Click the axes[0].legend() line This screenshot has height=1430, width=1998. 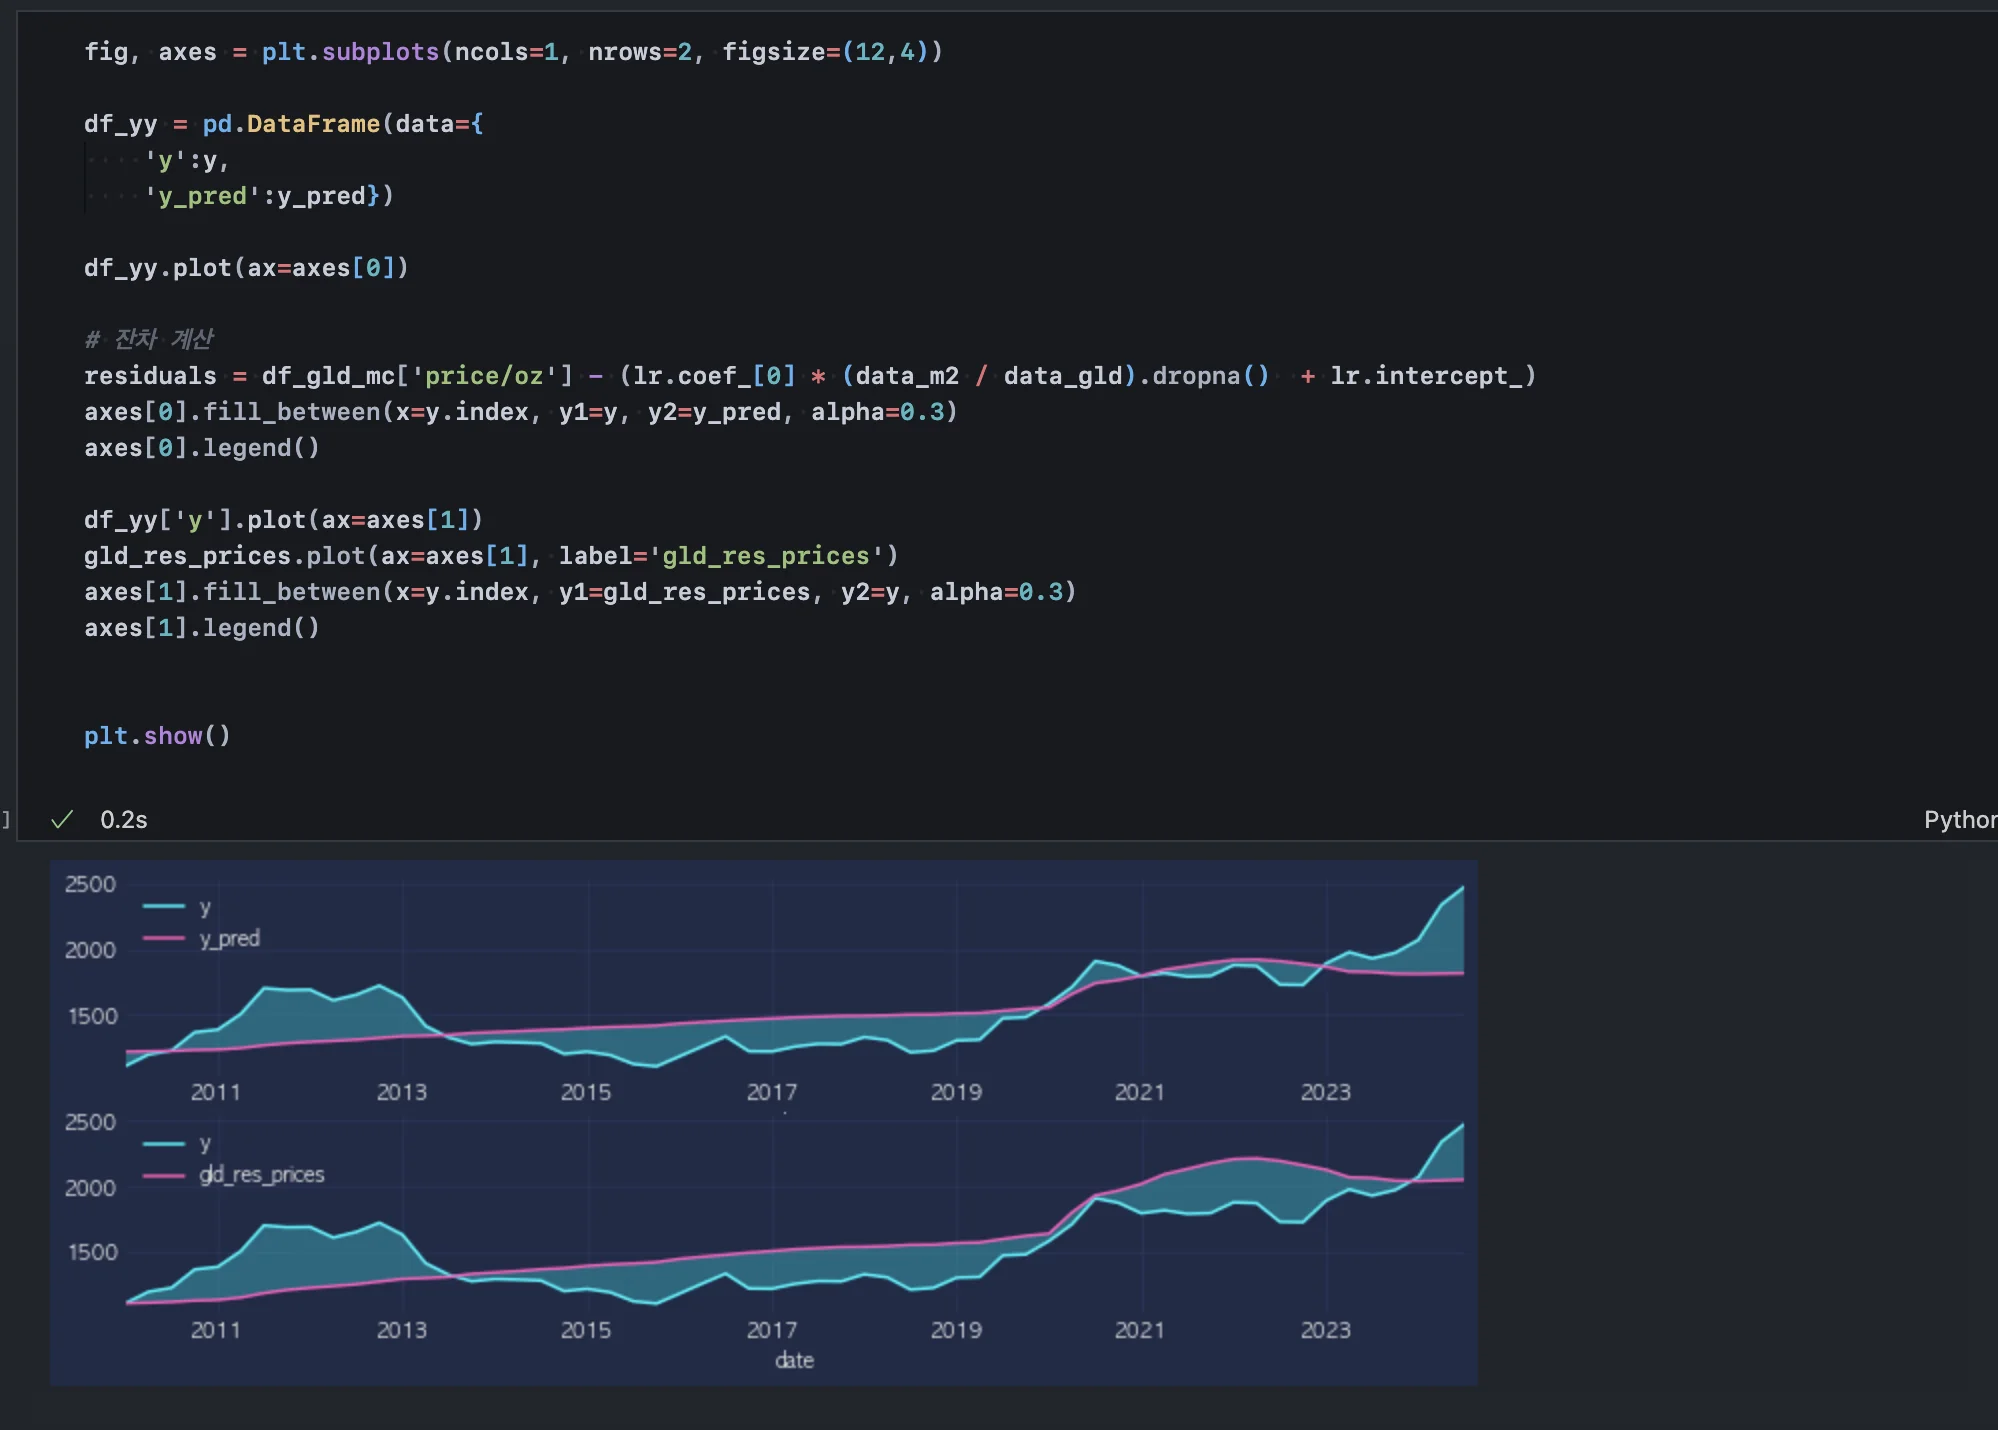pos(201,448)
